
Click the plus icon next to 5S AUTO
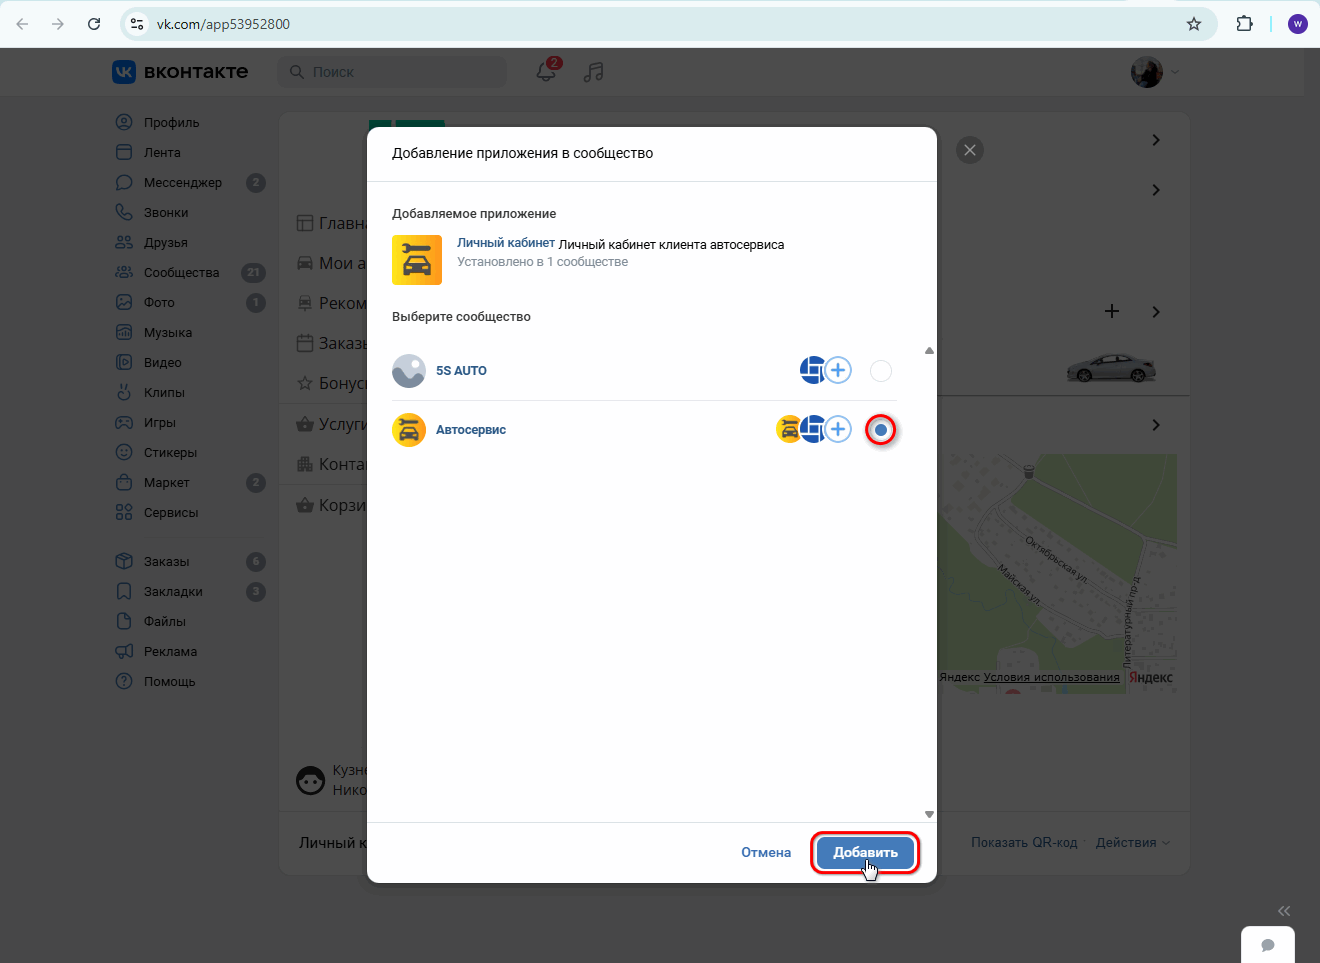pyautogui.click(x=839, y=370)
